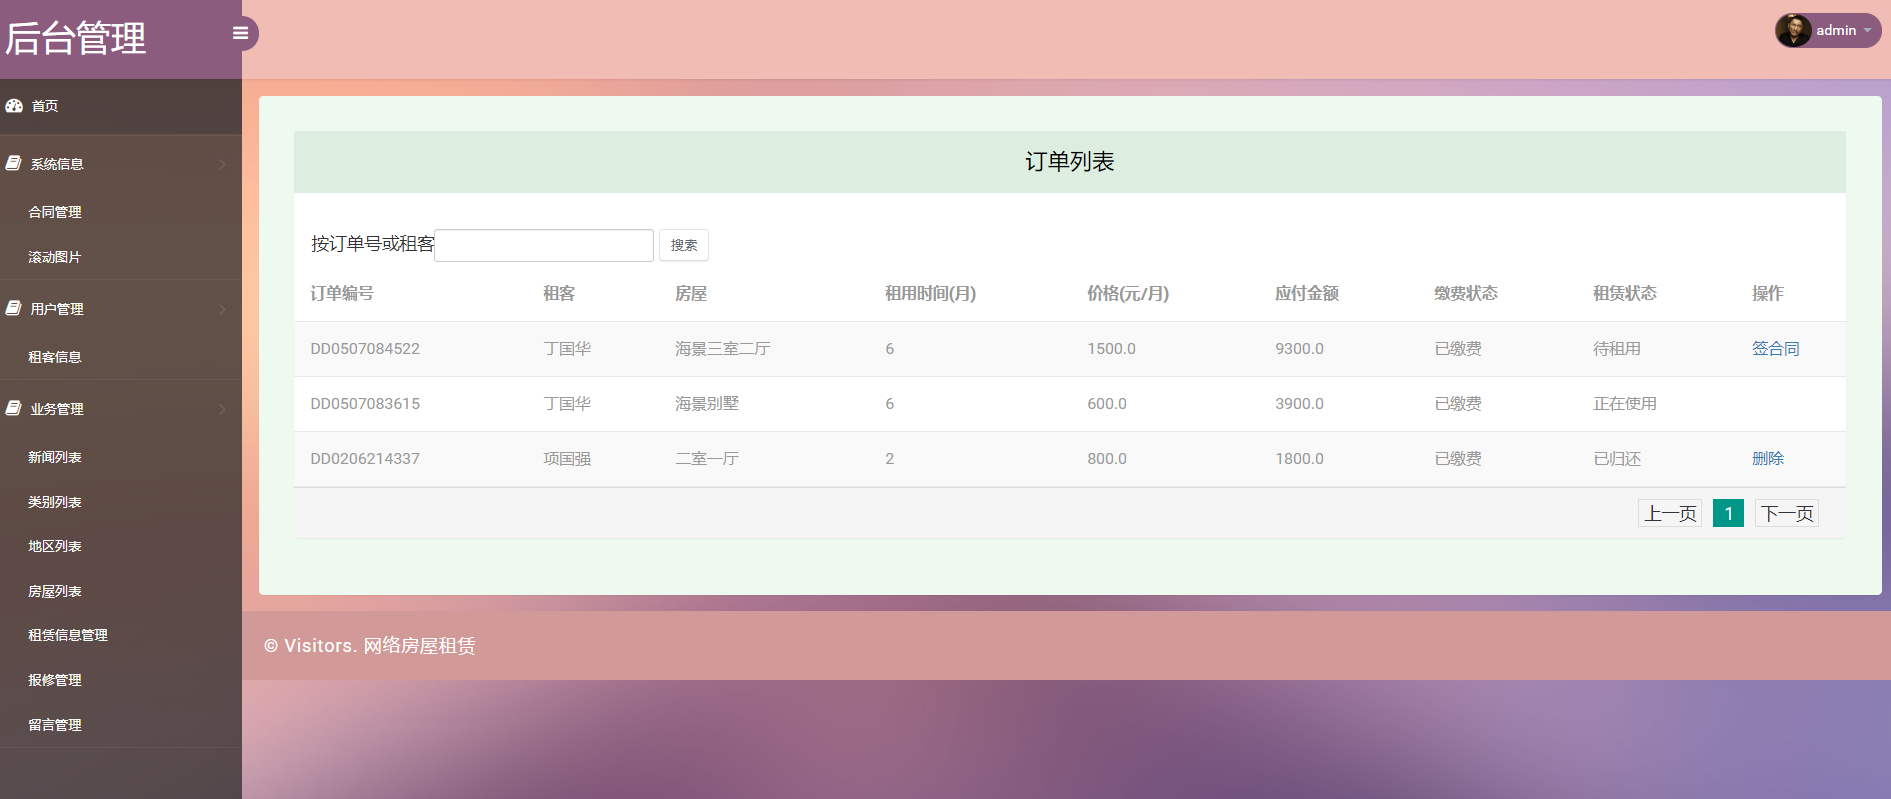Click order number DD0507084522
Viewport: 1891px width, 799px height.
coord(365,349)
